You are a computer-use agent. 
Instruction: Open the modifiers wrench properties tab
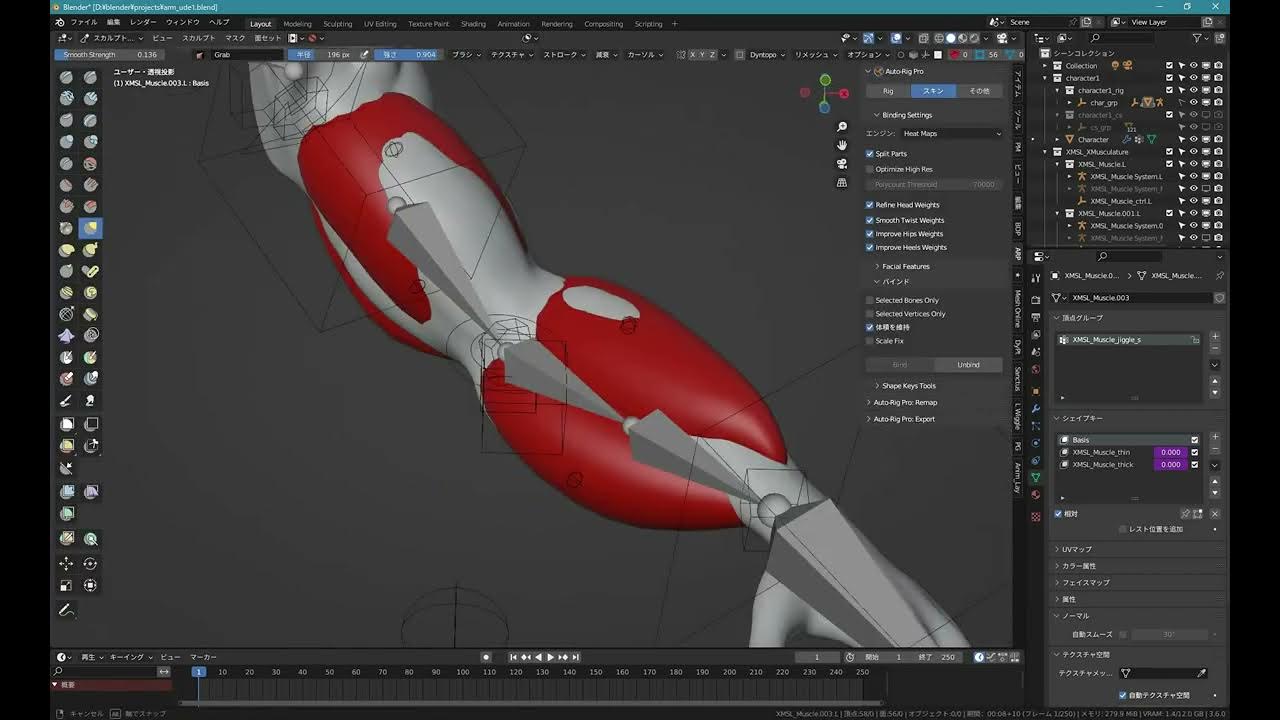click(1035, 407)
